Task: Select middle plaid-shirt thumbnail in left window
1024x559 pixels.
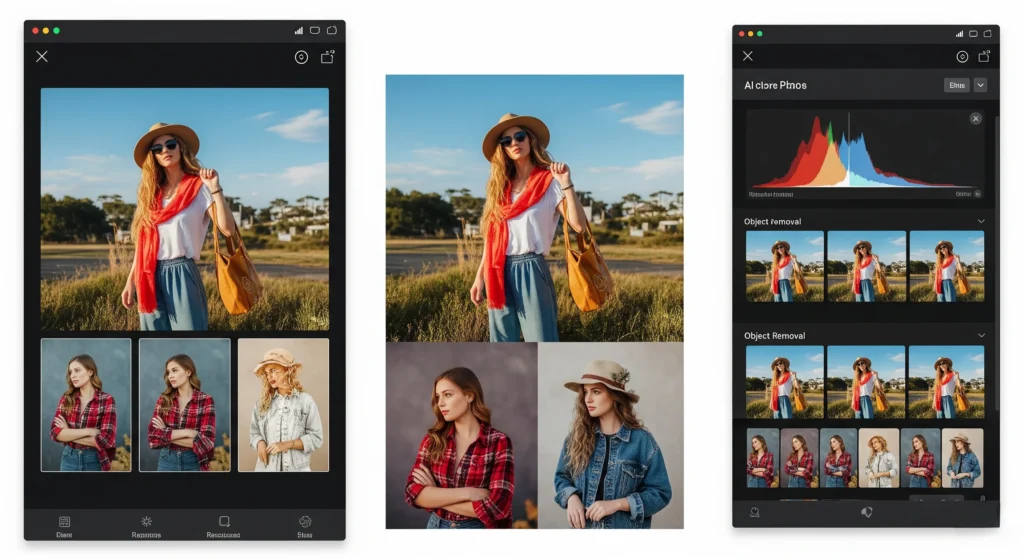Action: [185, 405]
